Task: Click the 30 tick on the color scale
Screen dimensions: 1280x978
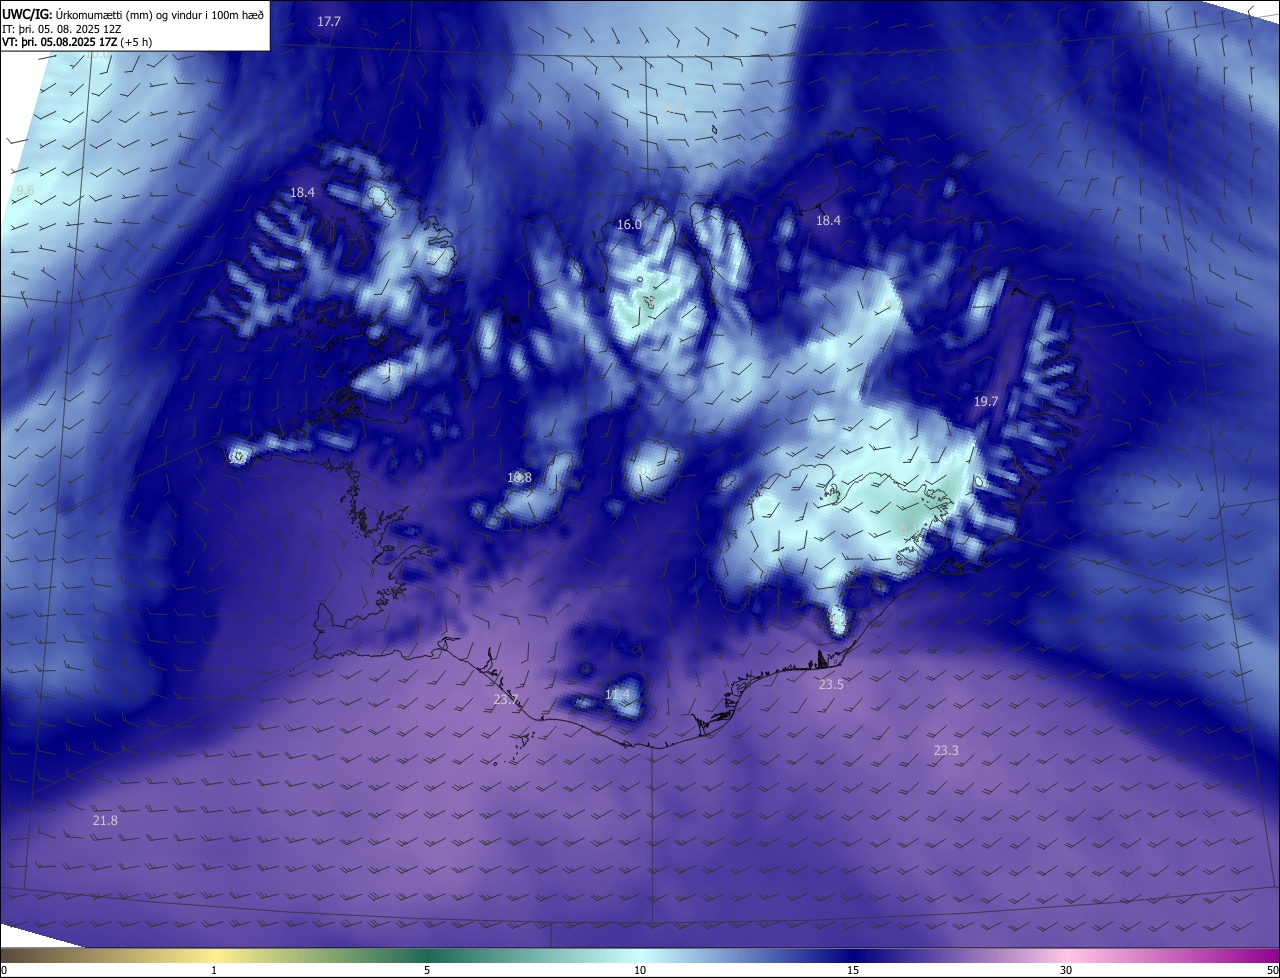Action: (x=1066, y=970)
